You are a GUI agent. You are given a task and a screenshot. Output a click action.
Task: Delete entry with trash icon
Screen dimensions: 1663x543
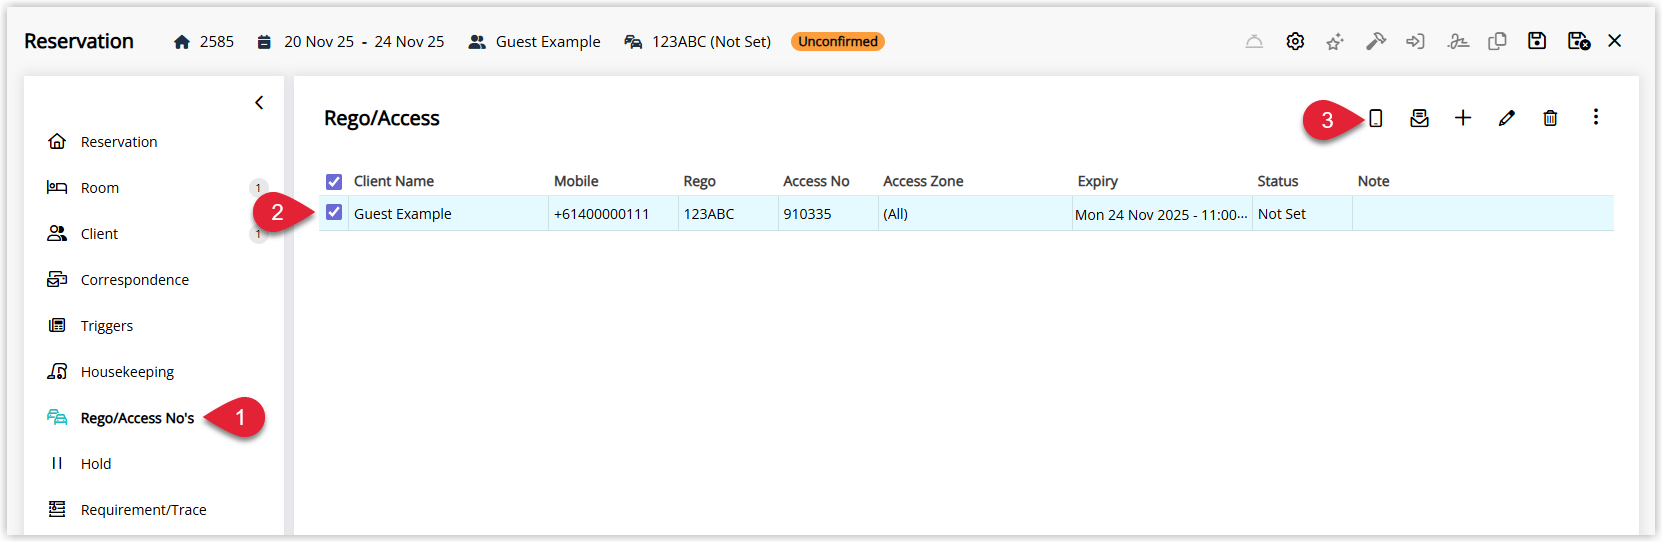[1550, 118]
